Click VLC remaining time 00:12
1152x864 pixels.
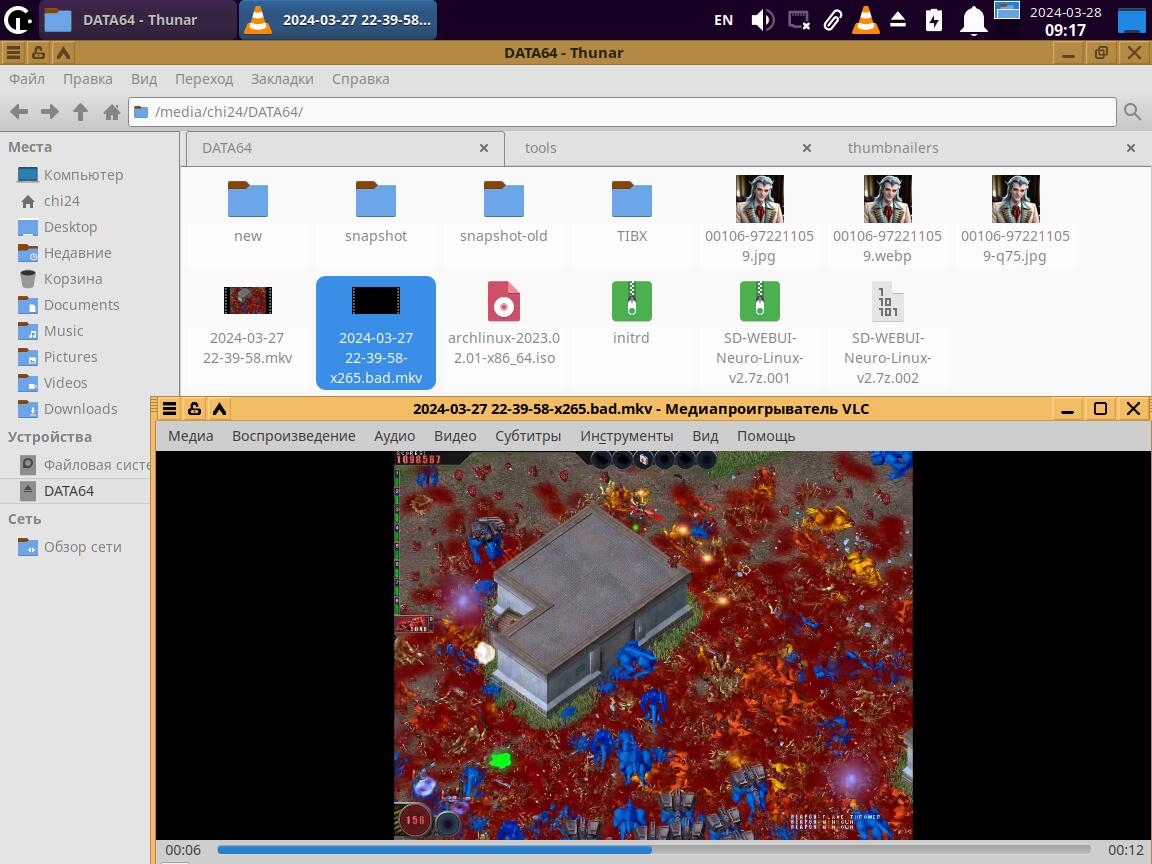point(1126,850)
